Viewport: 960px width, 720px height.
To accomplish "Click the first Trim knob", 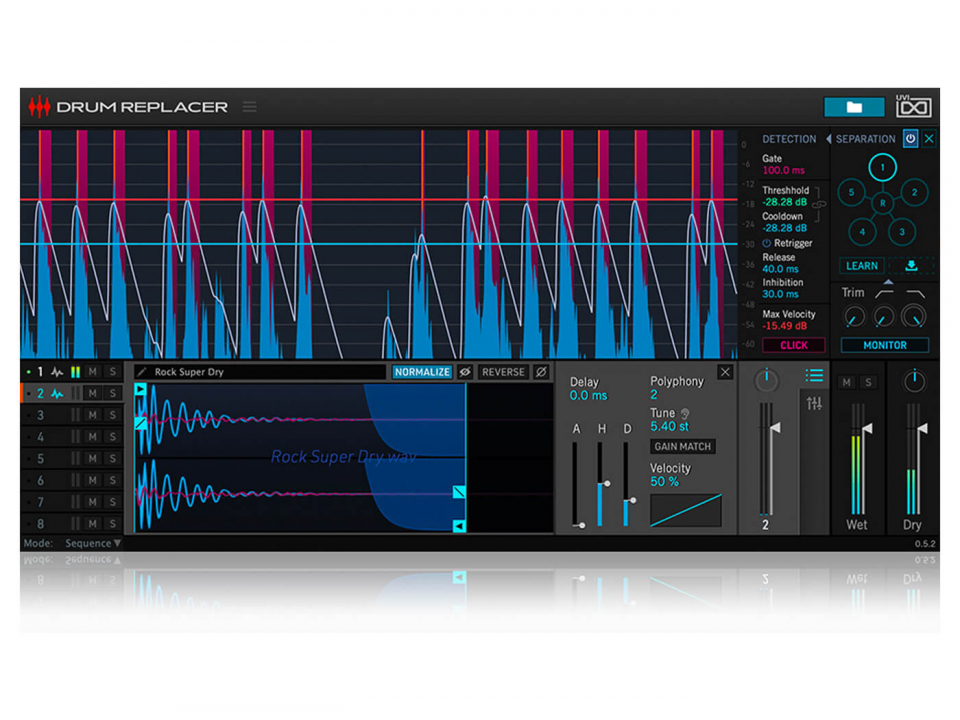I will tap(854, 317).
